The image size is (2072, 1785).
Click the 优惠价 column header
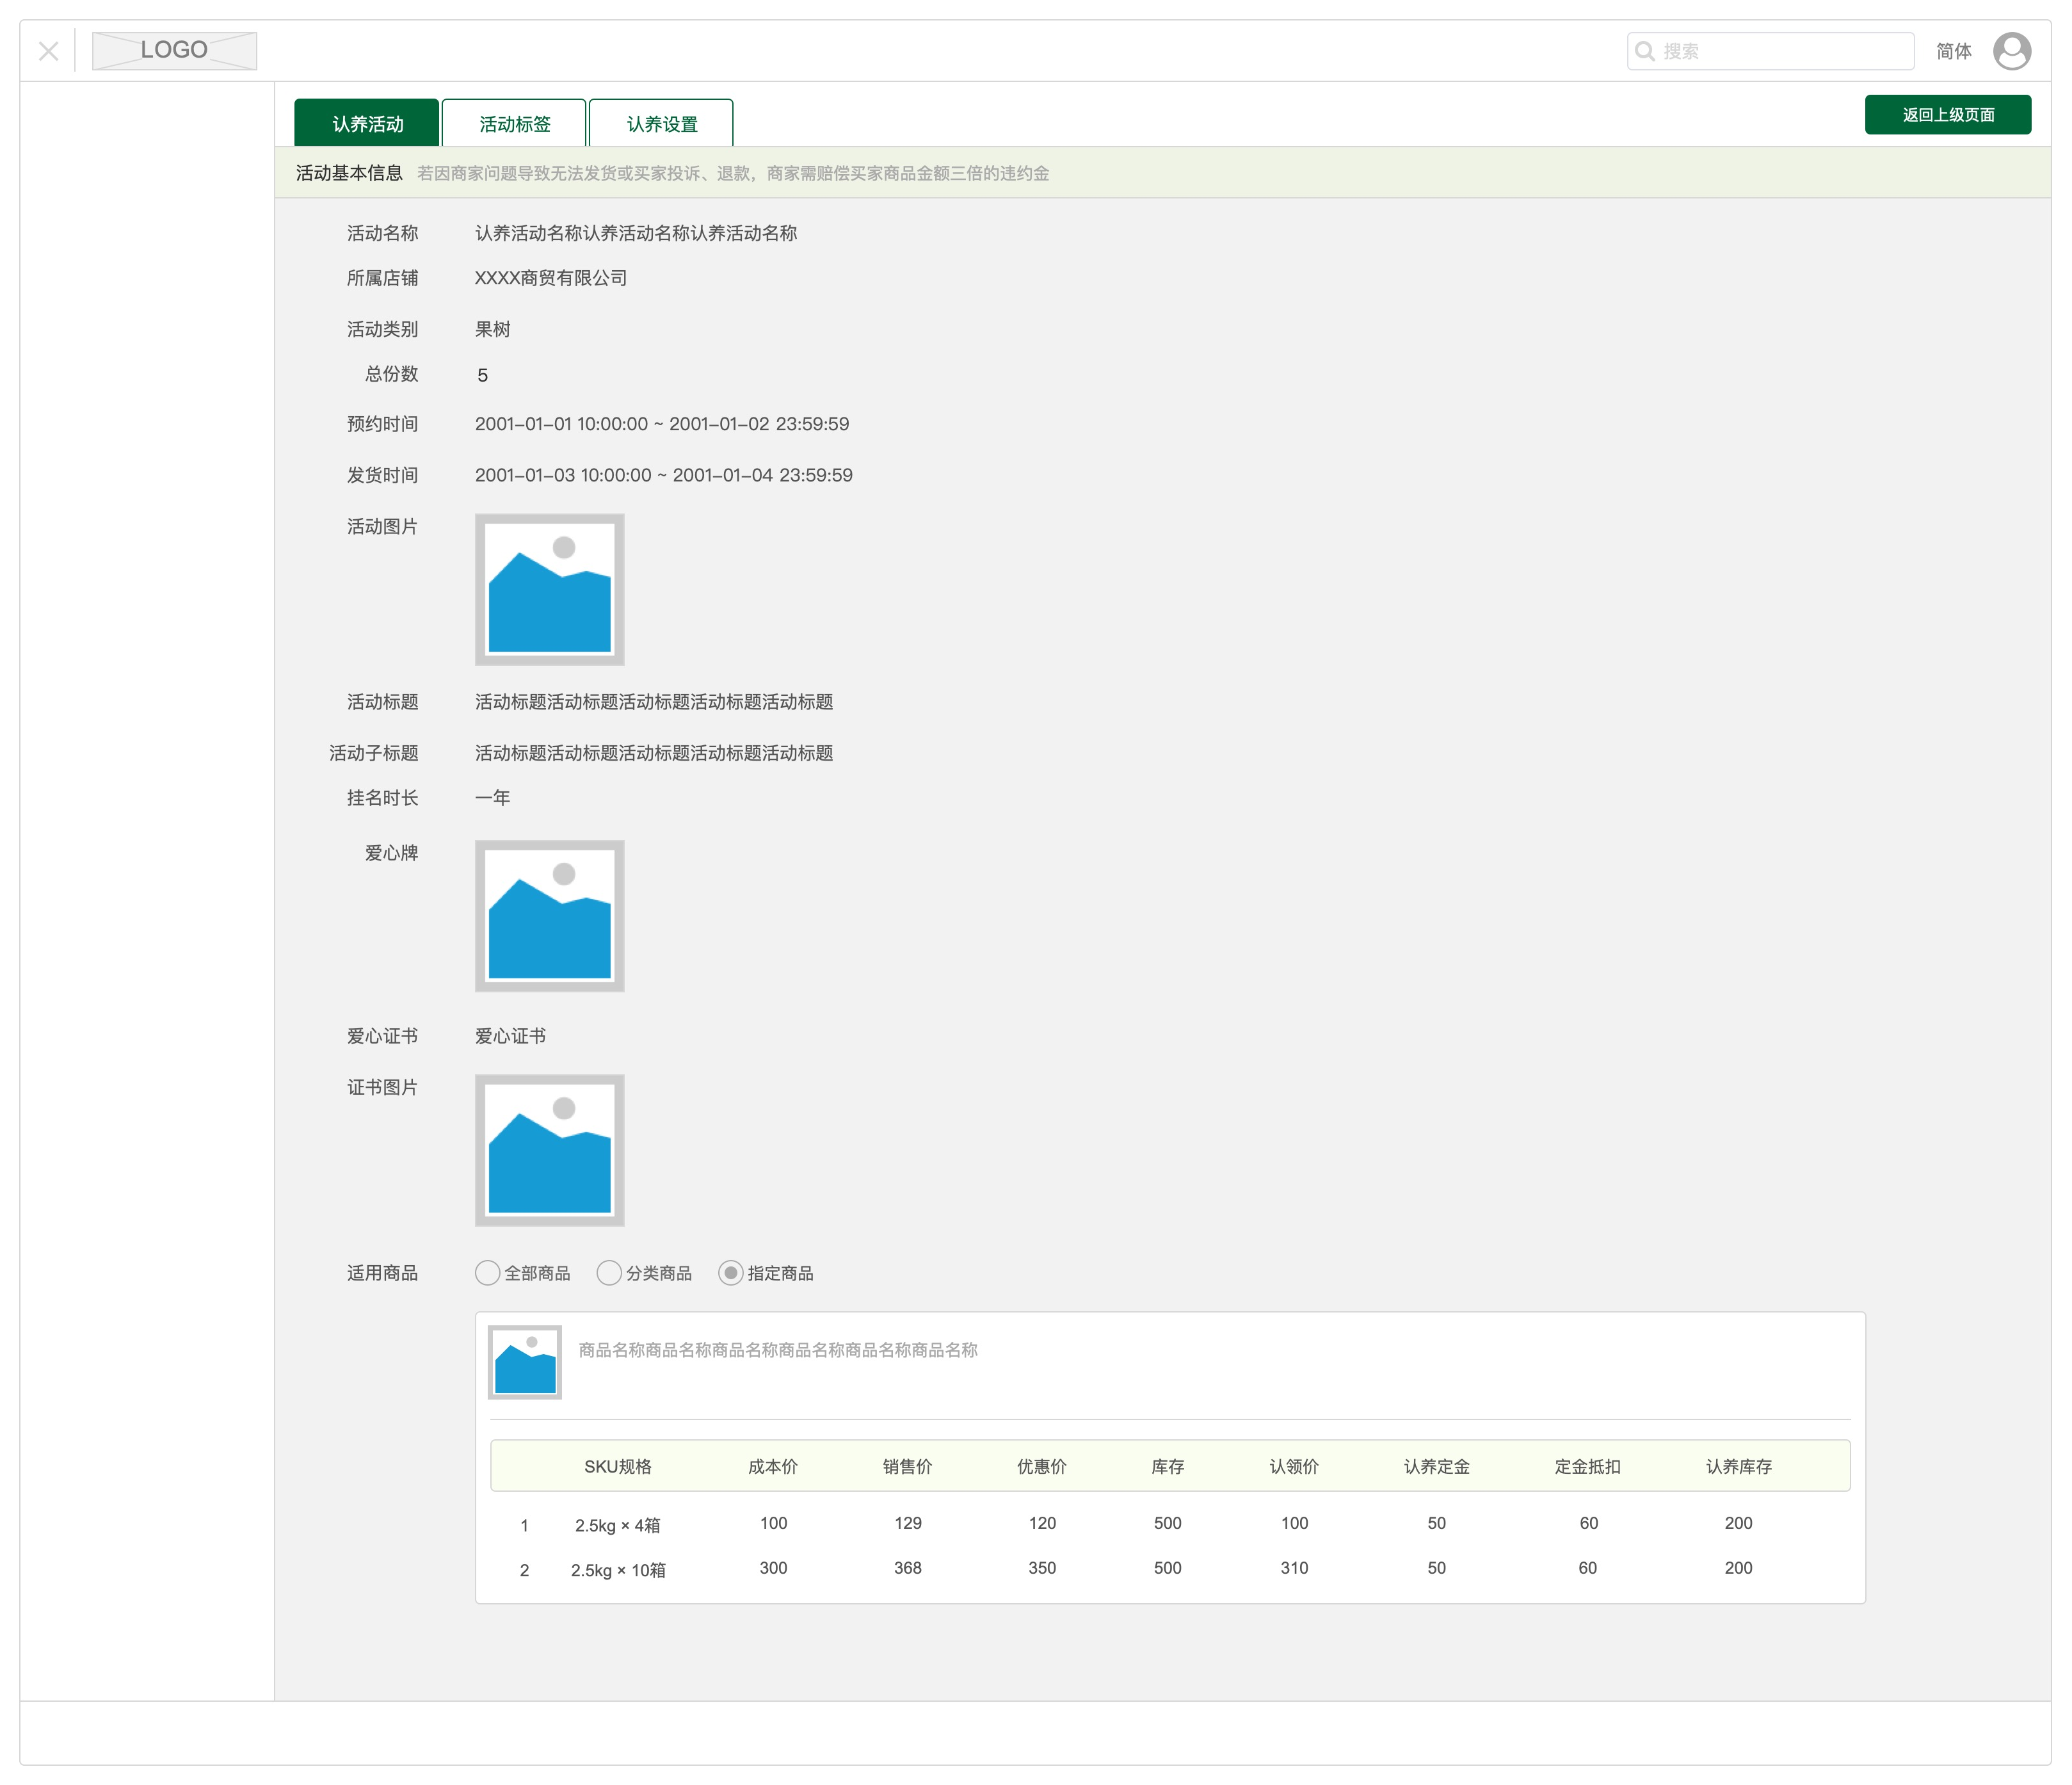click(x=1042, y=1466)
